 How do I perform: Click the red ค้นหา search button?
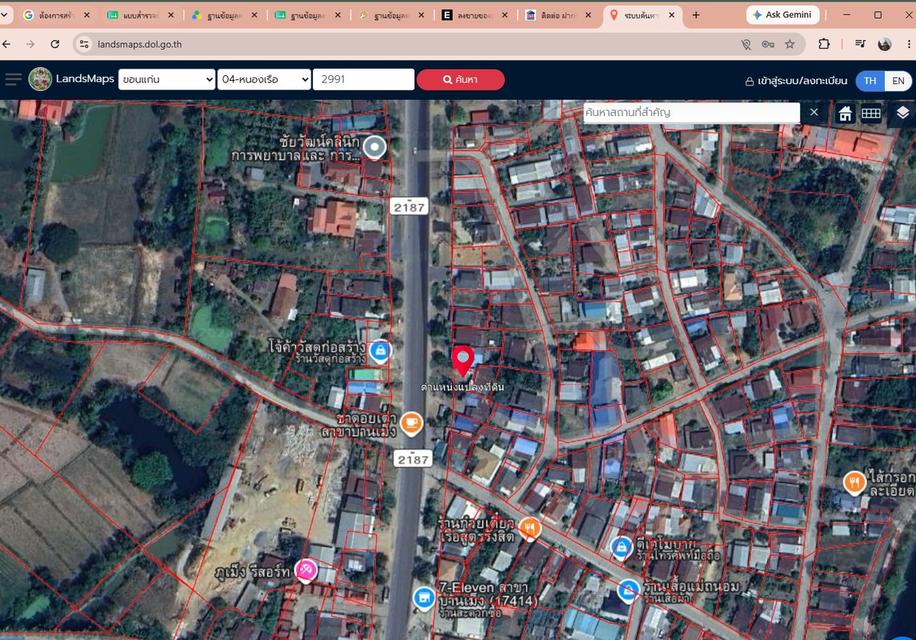pyautogui.click(x=460, y=79)
